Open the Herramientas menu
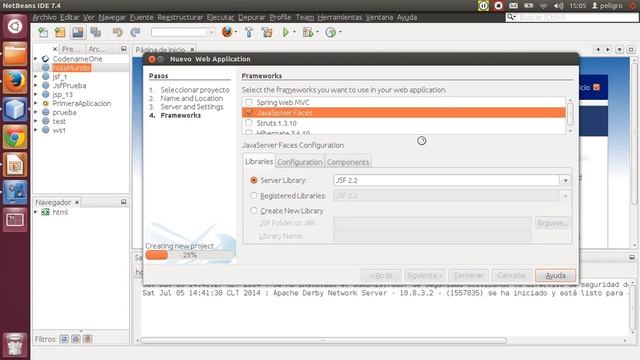Screen dimensions: 640x360 click(x=340, y=17)
